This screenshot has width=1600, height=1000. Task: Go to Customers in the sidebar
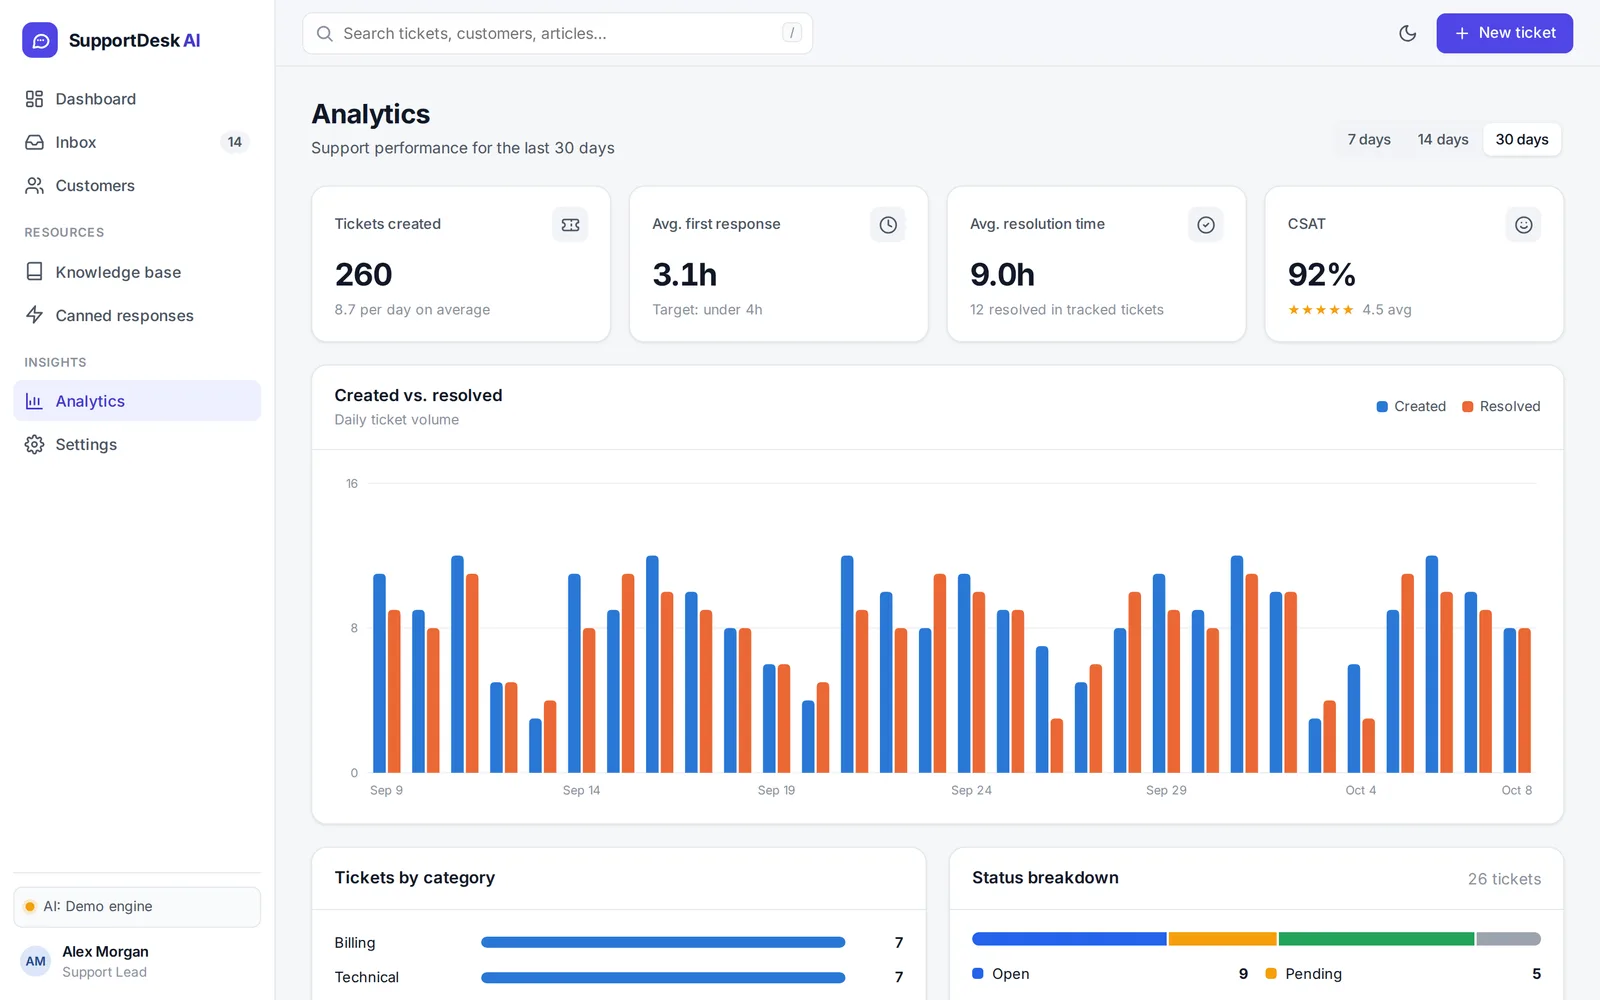tap(137, 185)
